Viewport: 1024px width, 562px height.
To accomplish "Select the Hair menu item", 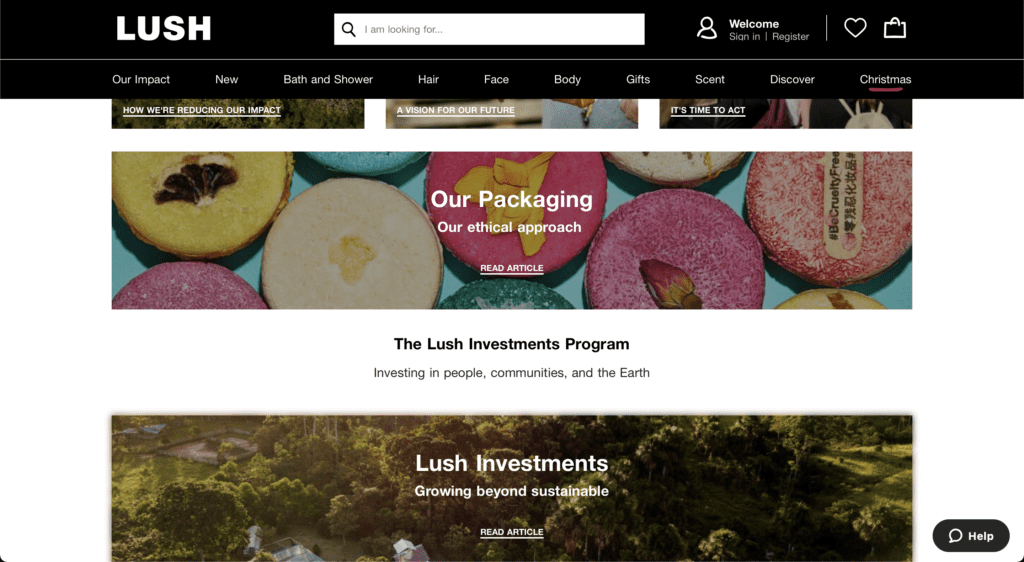I will [x=428, y=79].
